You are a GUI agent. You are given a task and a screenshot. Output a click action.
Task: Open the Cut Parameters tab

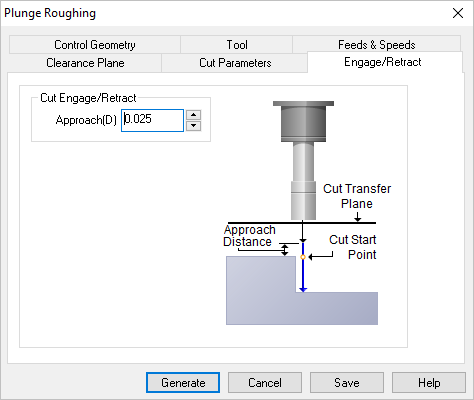(235, 63)
